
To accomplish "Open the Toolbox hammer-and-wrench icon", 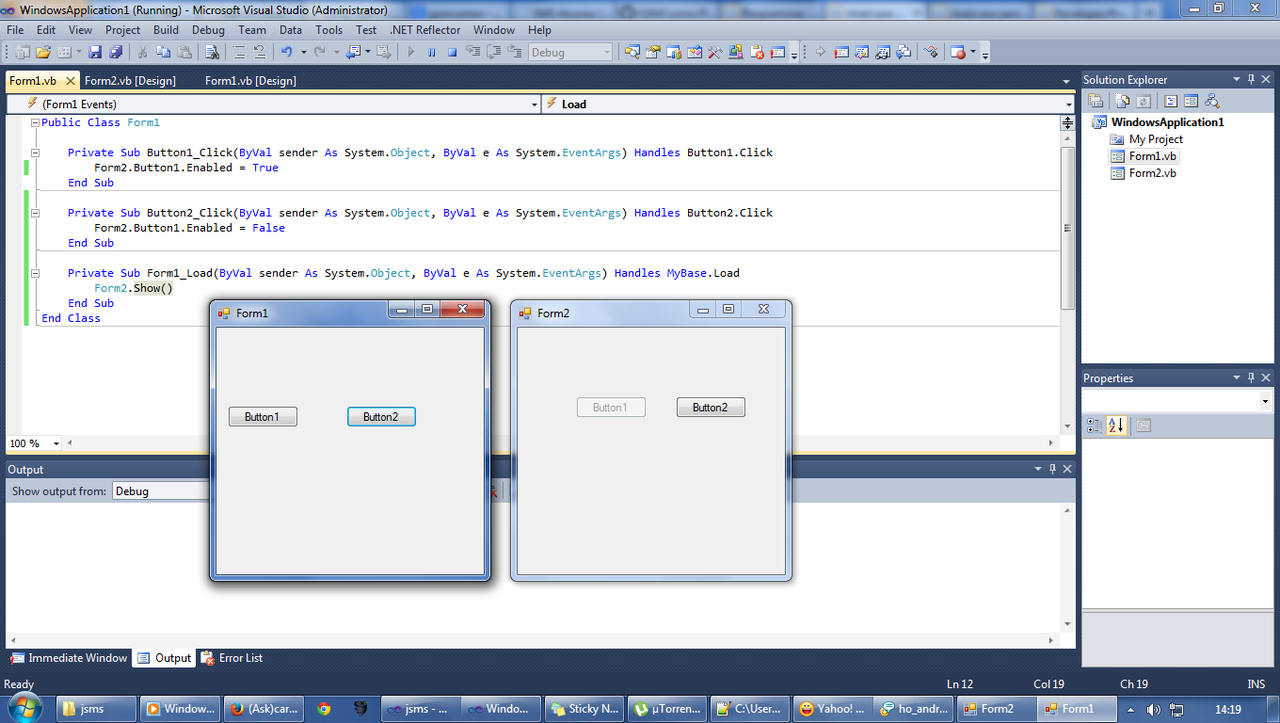I will click(x=715, y=52).
